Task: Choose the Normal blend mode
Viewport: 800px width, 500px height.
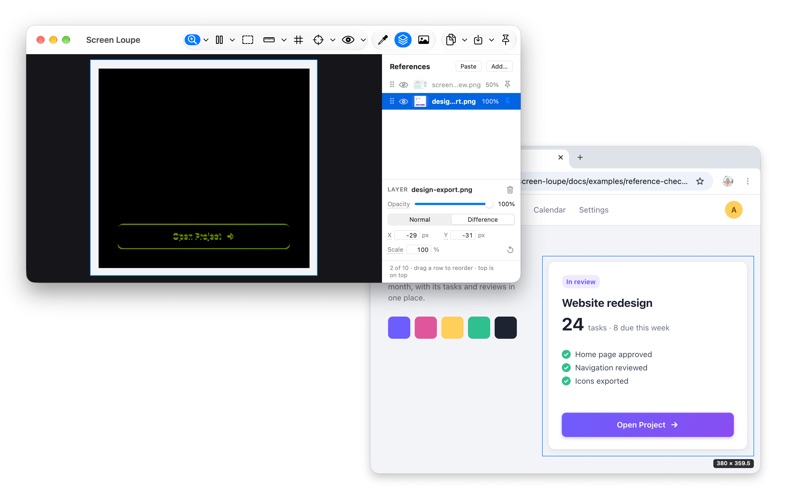Action: click(419, 219)
